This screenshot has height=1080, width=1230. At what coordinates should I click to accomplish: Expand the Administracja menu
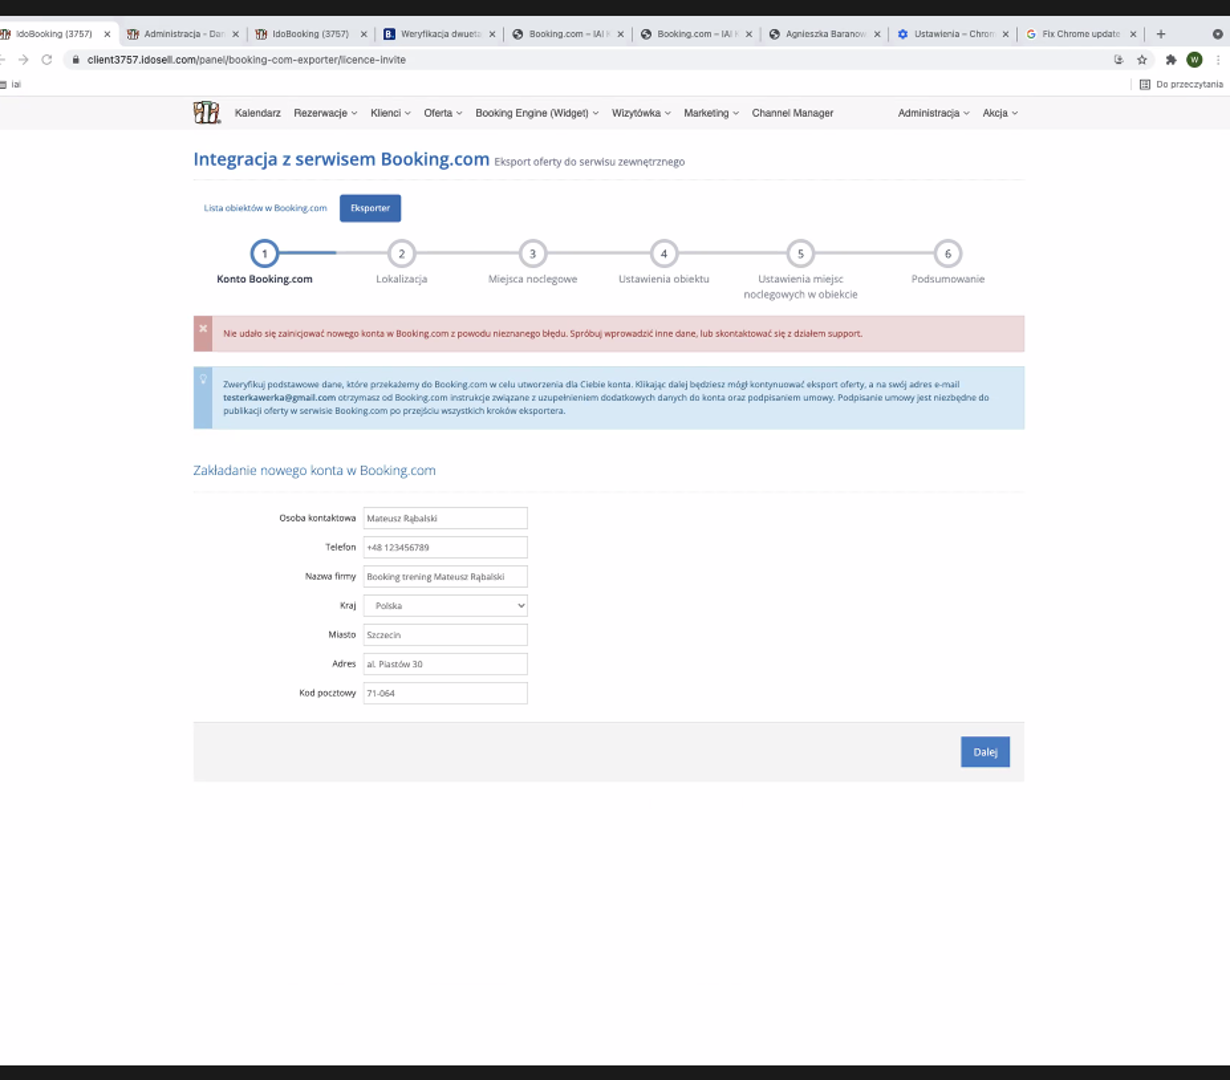tap(933, 113)
